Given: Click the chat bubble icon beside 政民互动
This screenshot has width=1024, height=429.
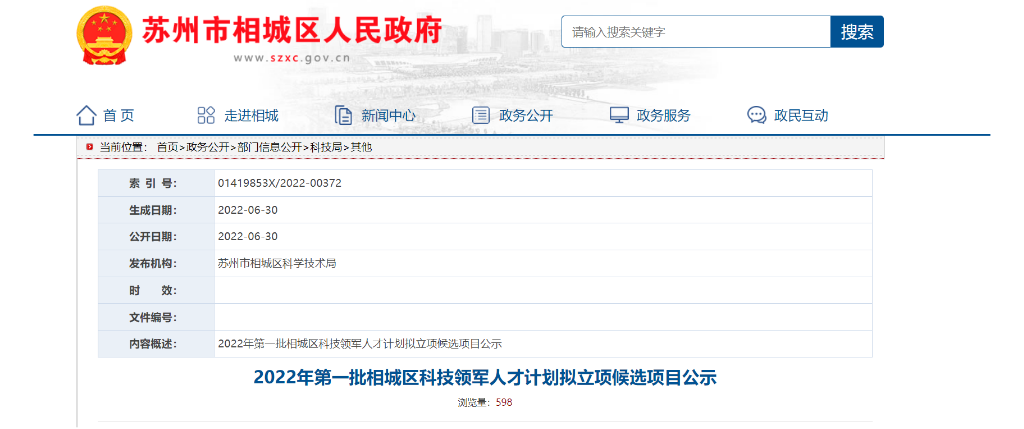Looking at the screenshot, I should (757, 115).
